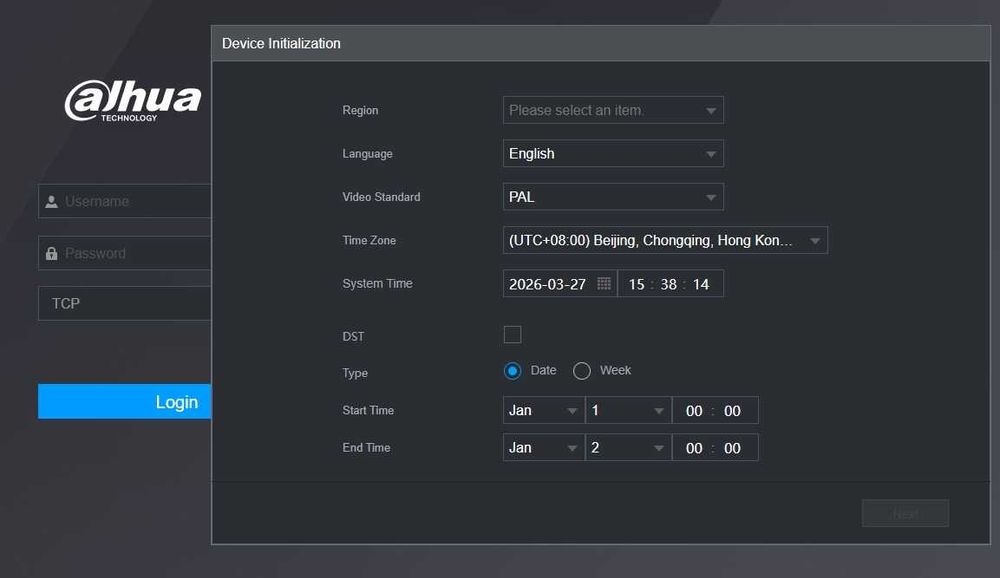Click the System Time hour value 15
Image resolution: width=1000 pixels, height=578 pixels.
click(x=636, y=284)
